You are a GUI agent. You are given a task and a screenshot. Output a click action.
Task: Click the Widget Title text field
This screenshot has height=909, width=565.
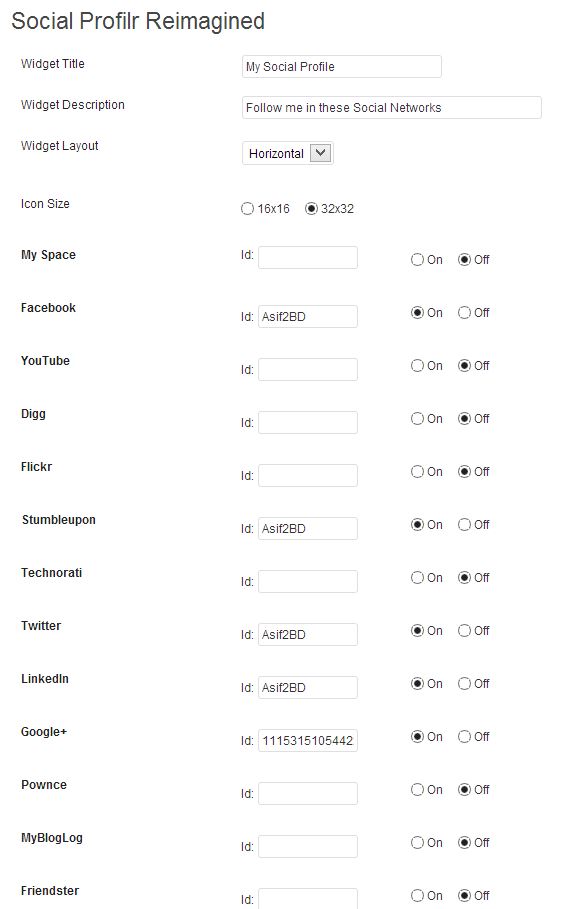point(342,67)
